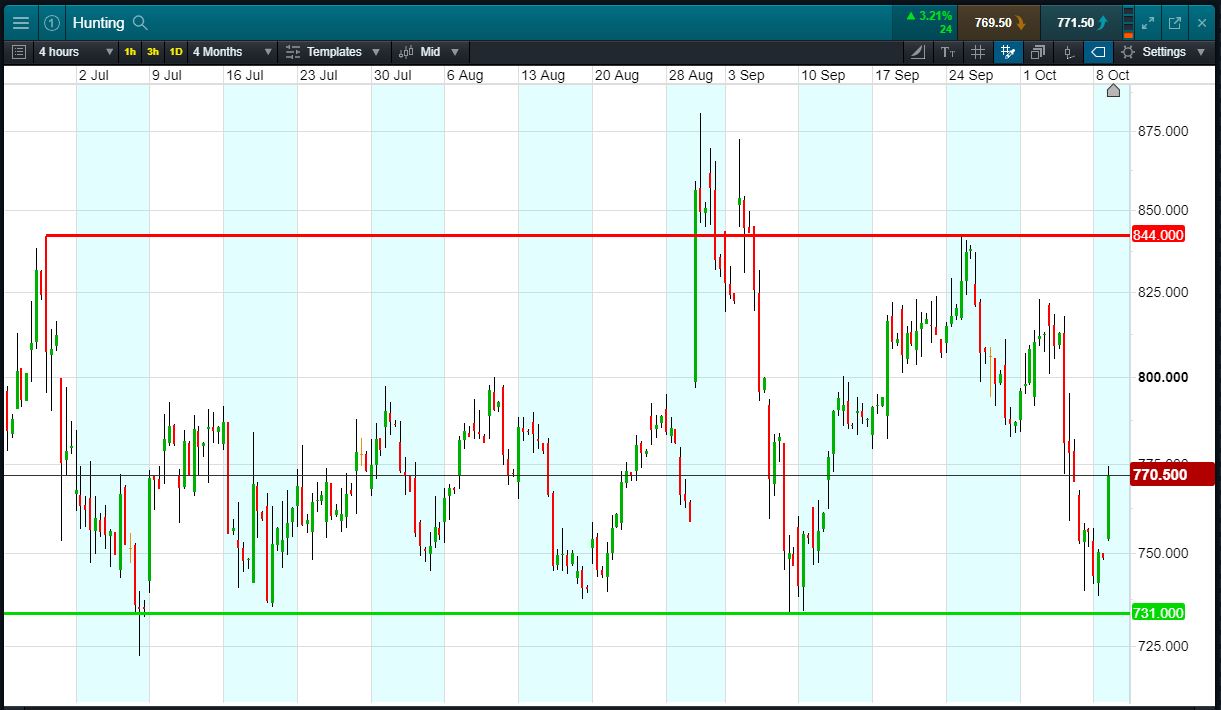Click the 2 Jul date label
The width and height of the screenshot is (1221, 710).
point(93,75)
